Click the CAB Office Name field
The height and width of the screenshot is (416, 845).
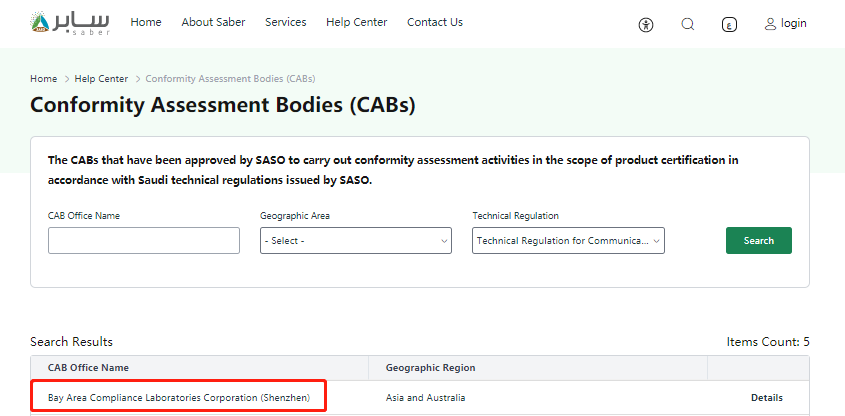tap(144, 241)
